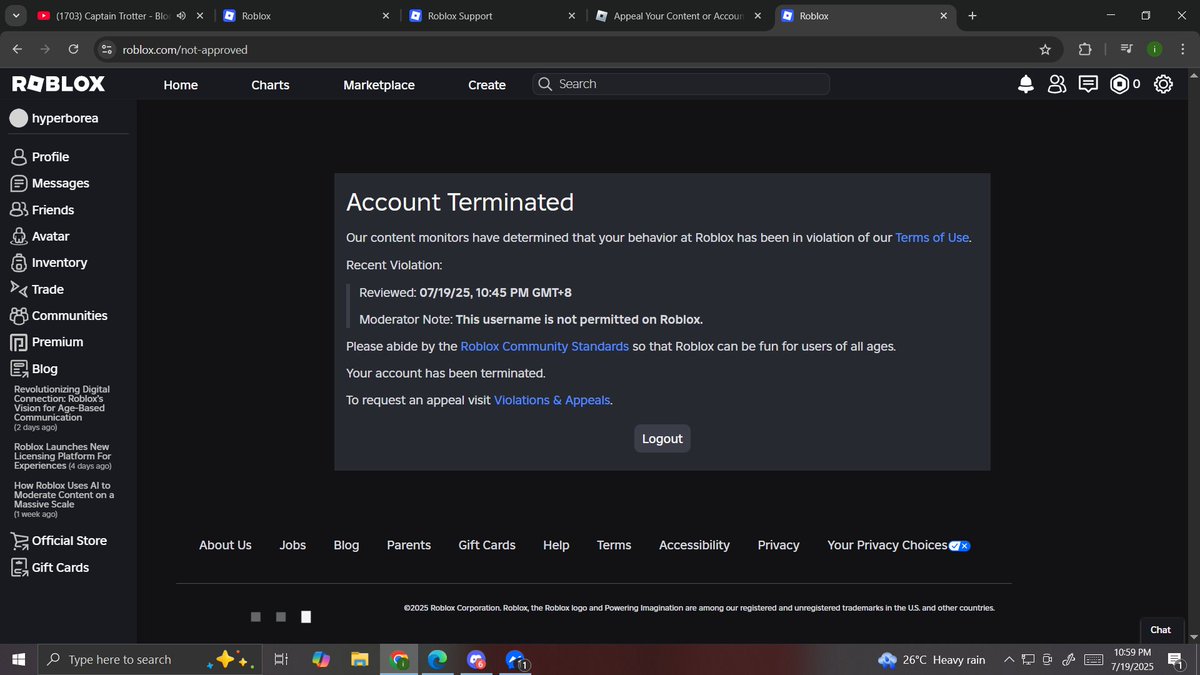Click the Friends icon in sidebar
Image resolution: width=1200 pixels, height=675 pixels.
tap(18, 210)
